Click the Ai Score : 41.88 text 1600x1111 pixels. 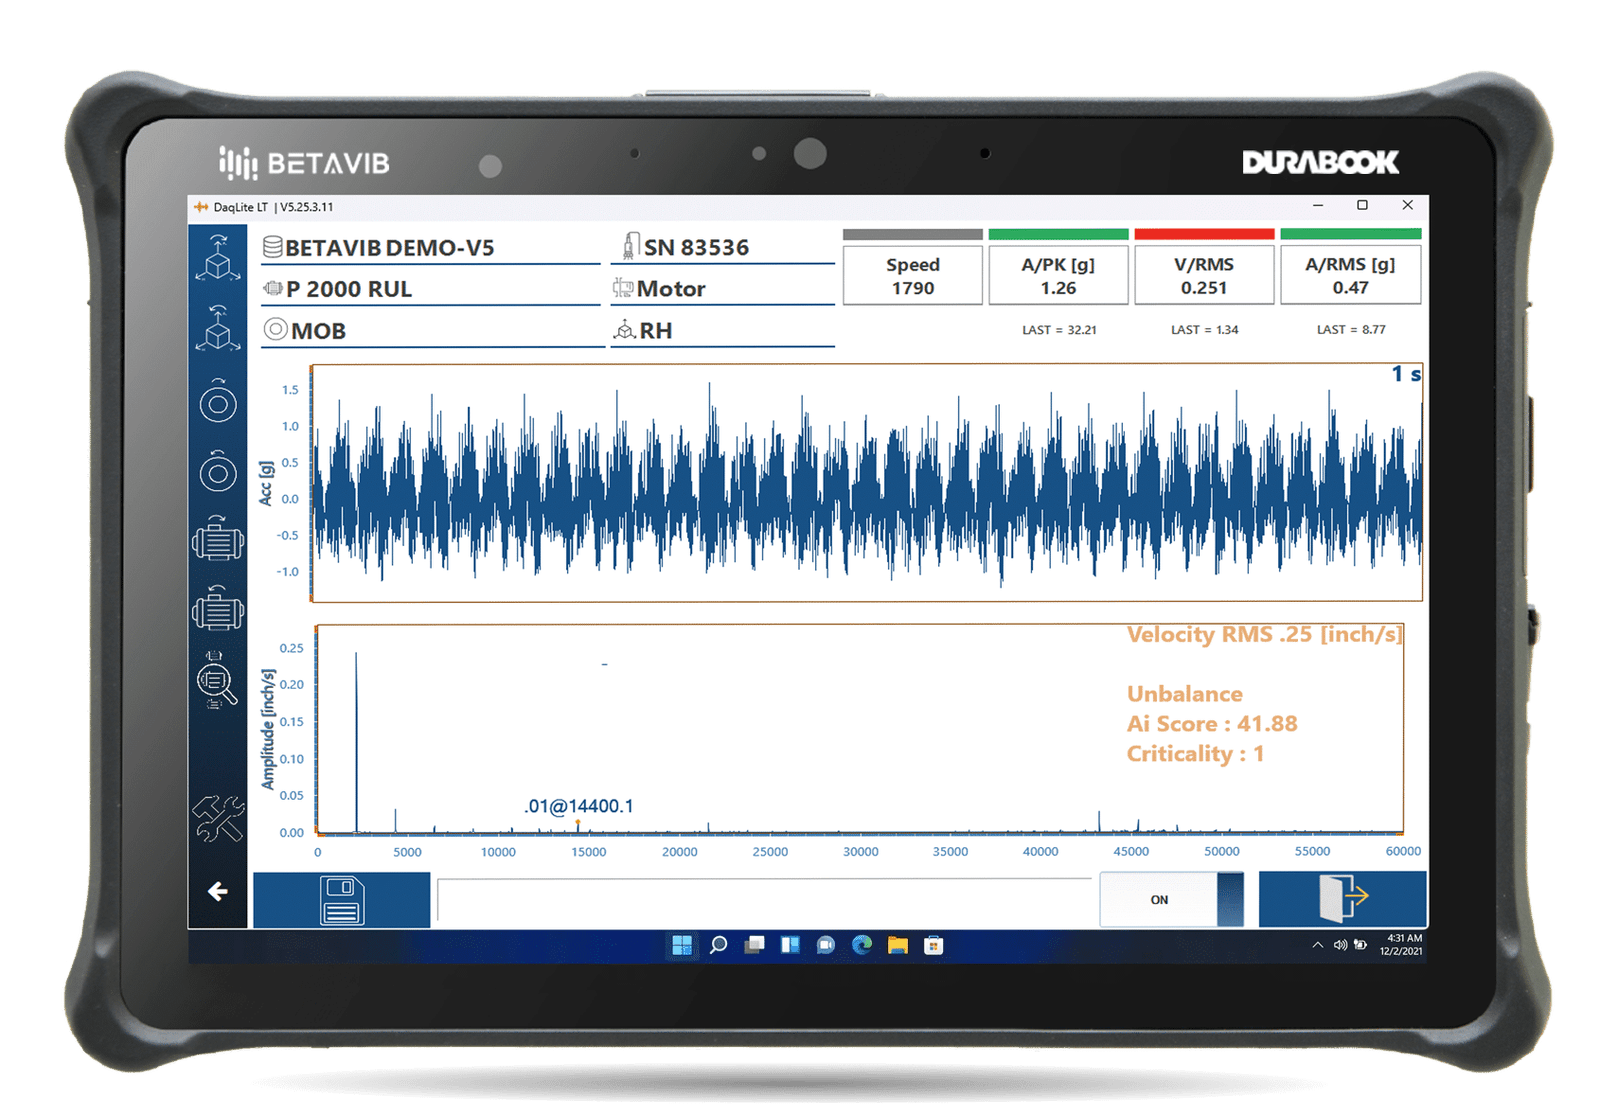1211,724
